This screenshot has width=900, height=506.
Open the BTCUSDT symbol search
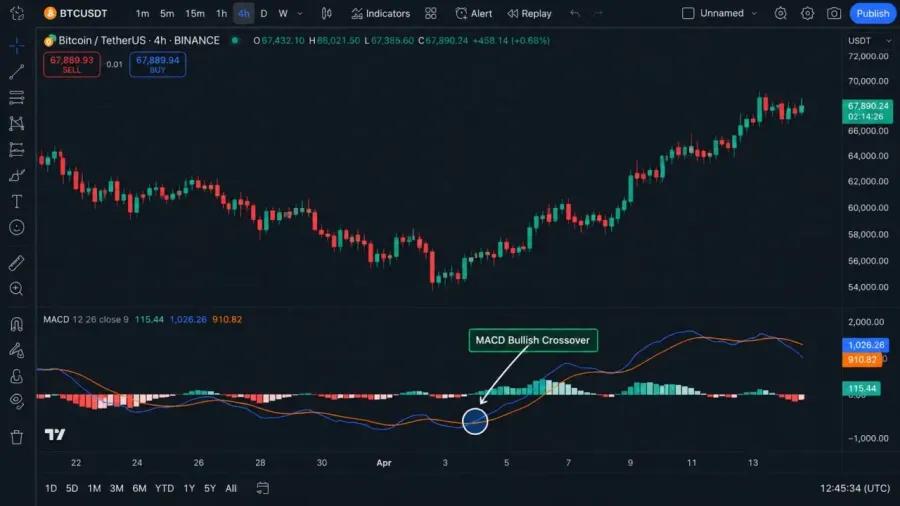[76, 13]
